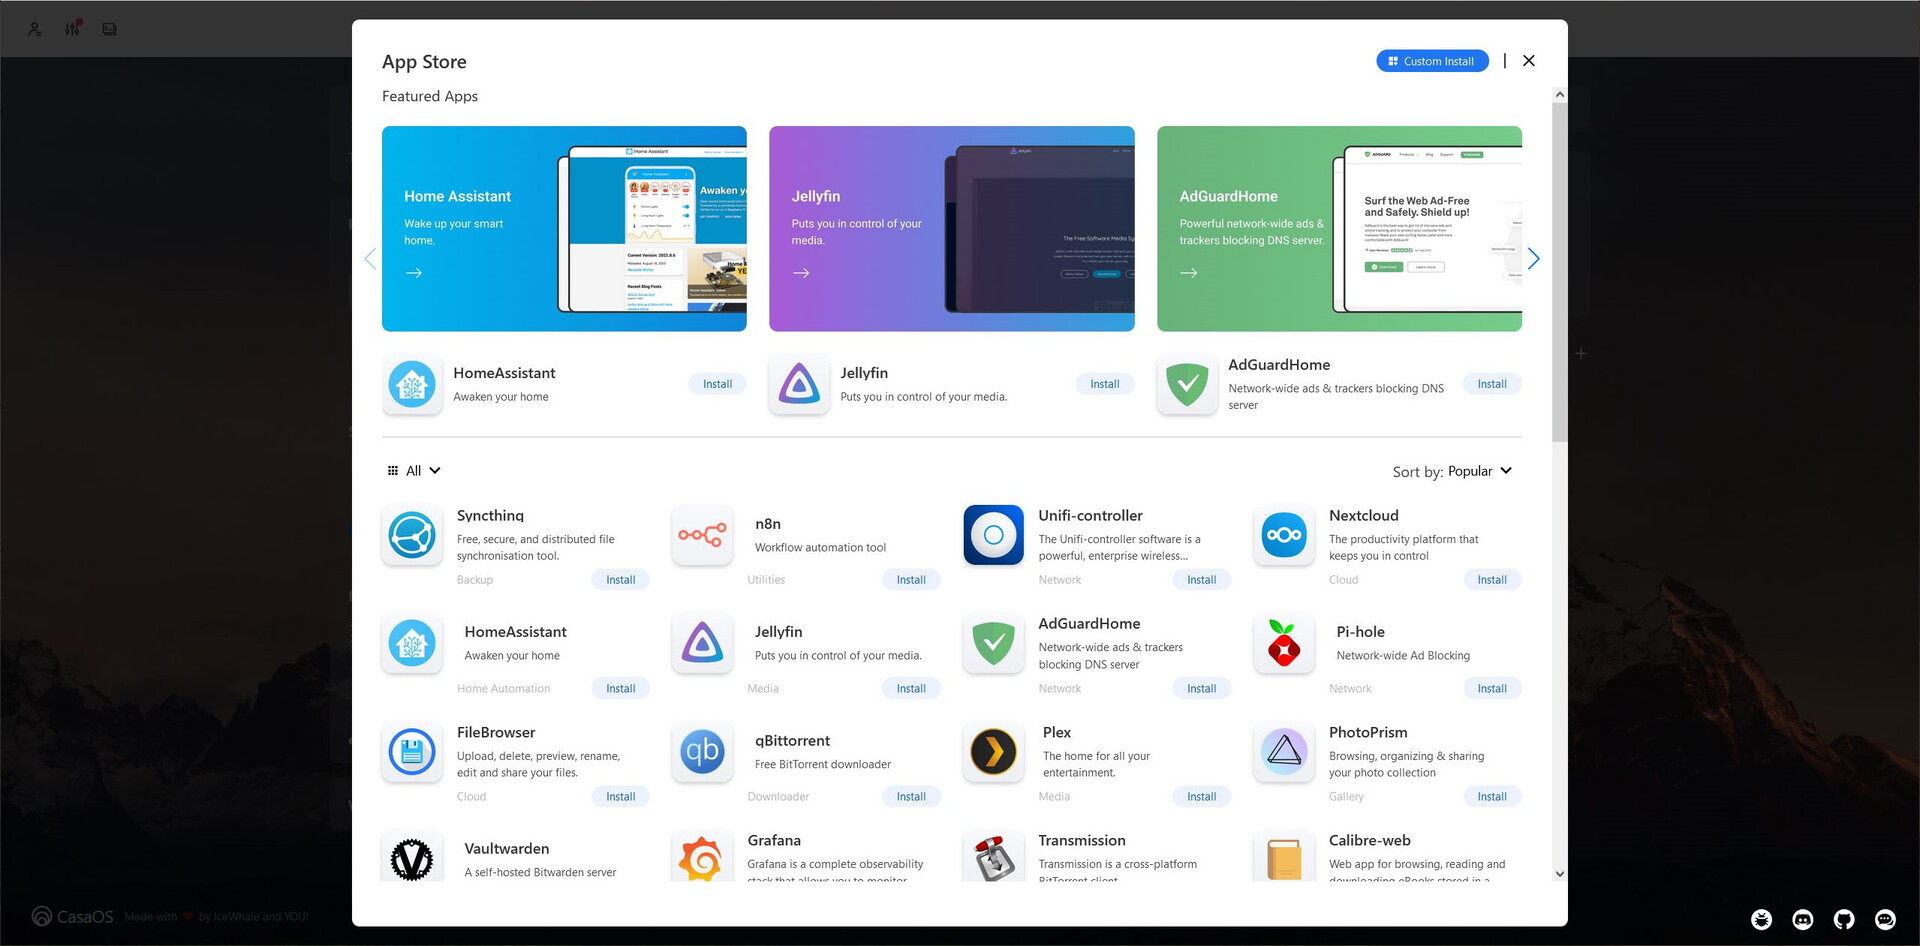Click the Syncthing app icon
The height and width of the screenshot is (946, 1920).
click(412, 535)
